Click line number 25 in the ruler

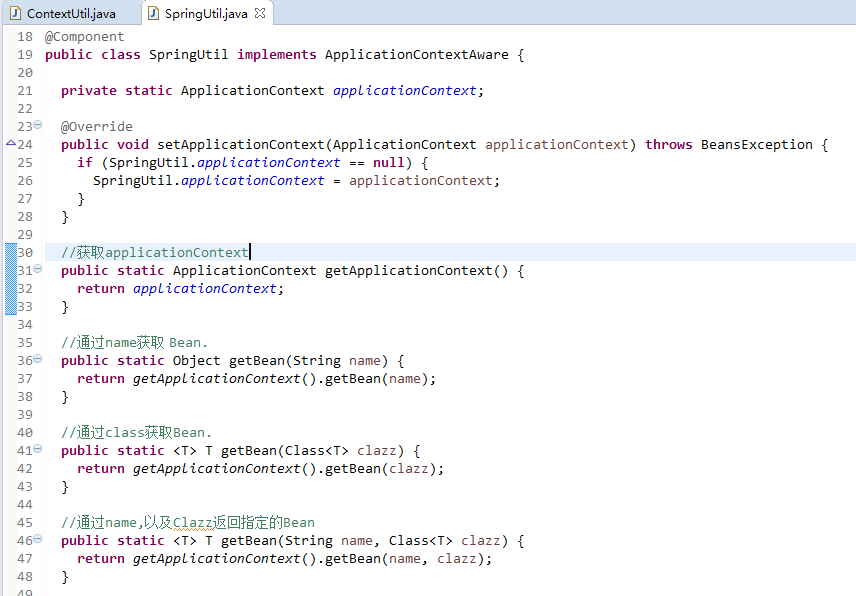click(24, 162)
